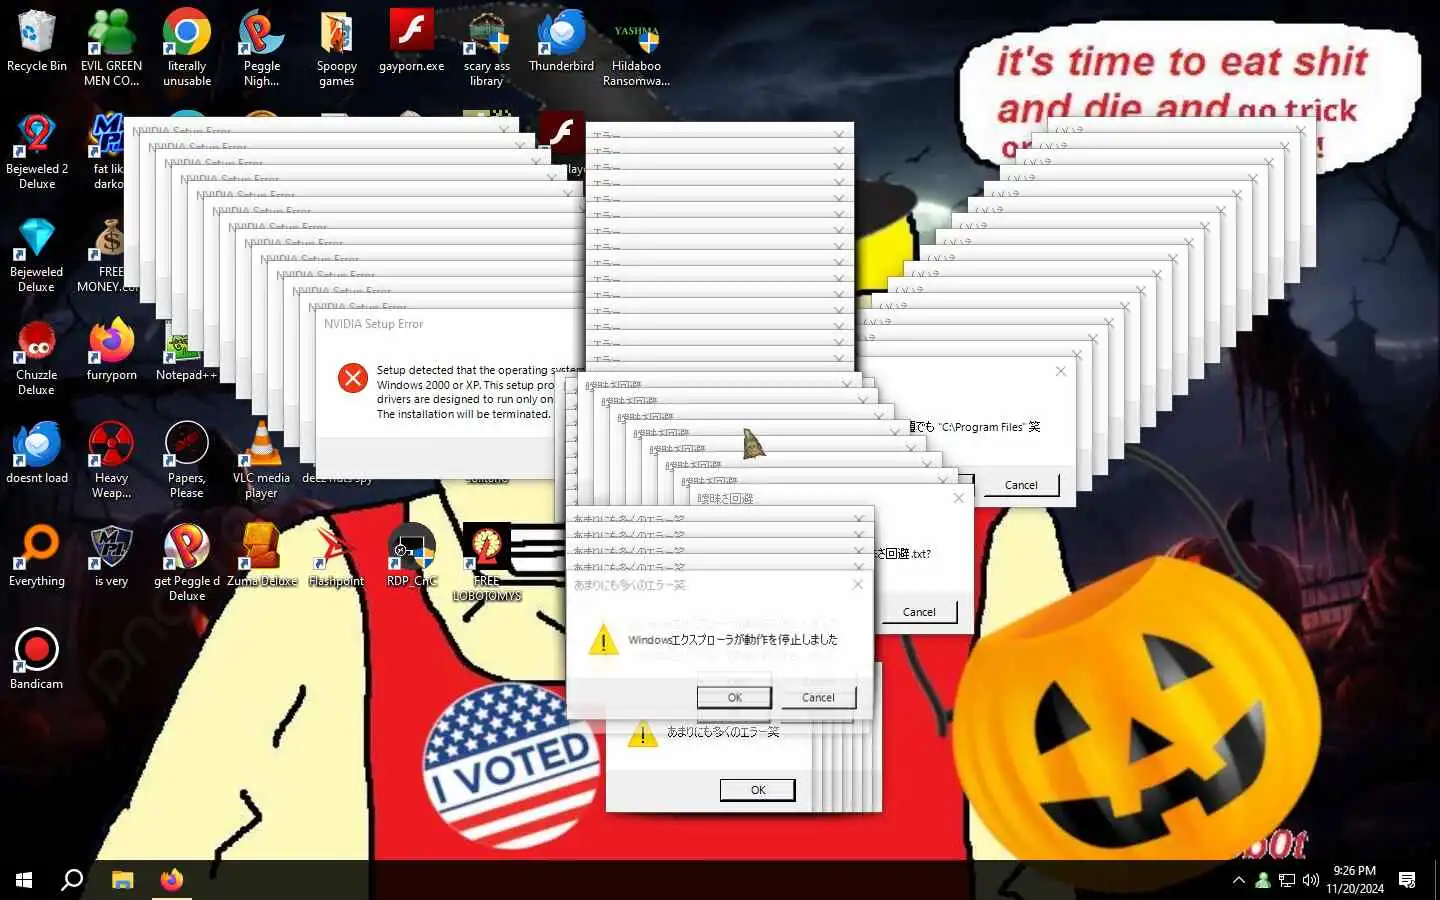Viewport: 1440px width, 900px height.
Task: Select the 'literally unusable' Chrome shortcut
Action: click(x=187, y=47)
